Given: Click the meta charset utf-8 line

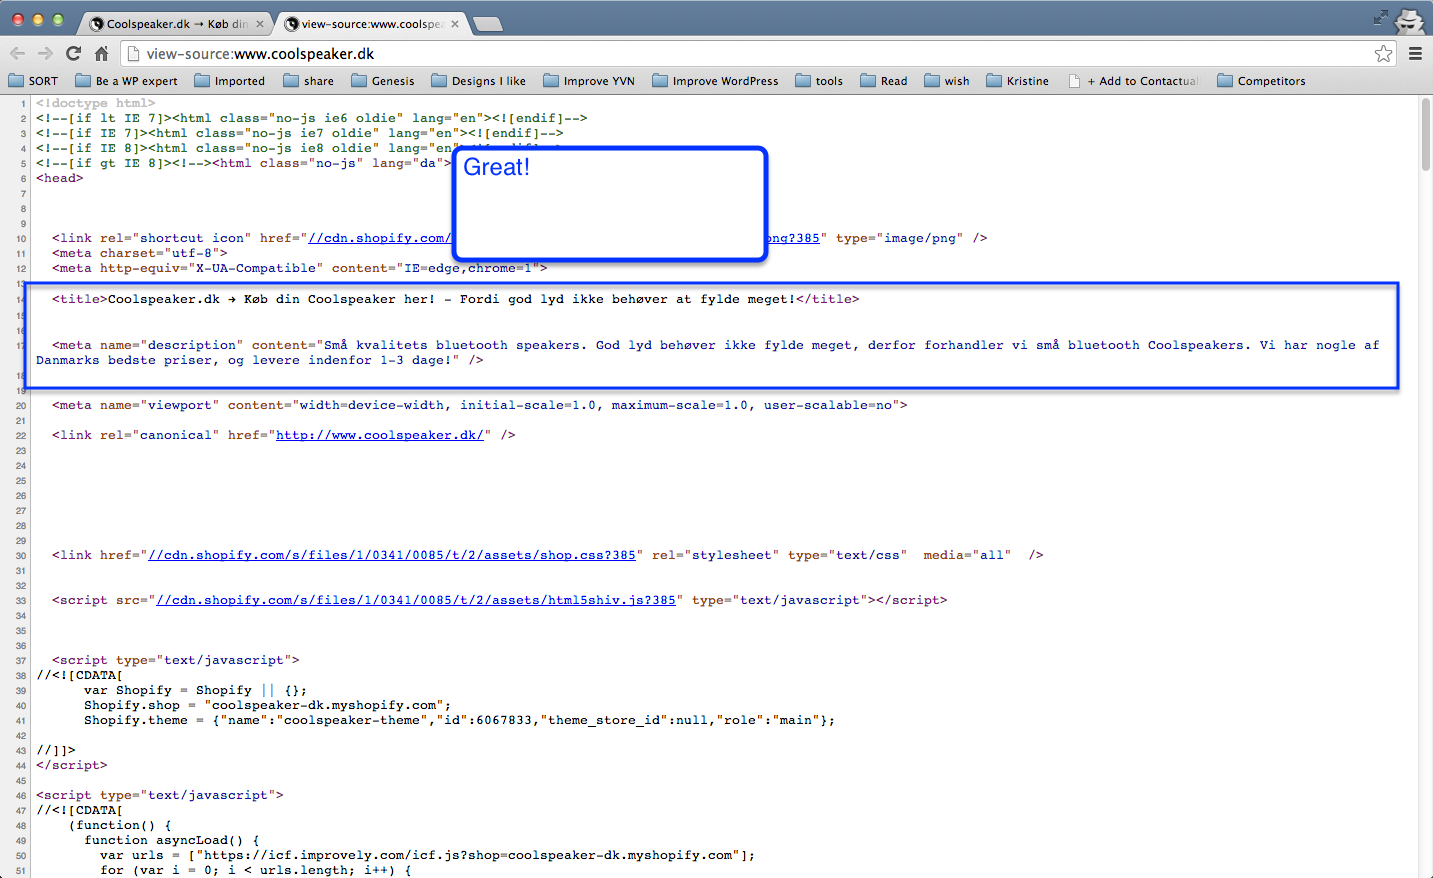Looking at the screenshot, I should click(x=140, y=253).
